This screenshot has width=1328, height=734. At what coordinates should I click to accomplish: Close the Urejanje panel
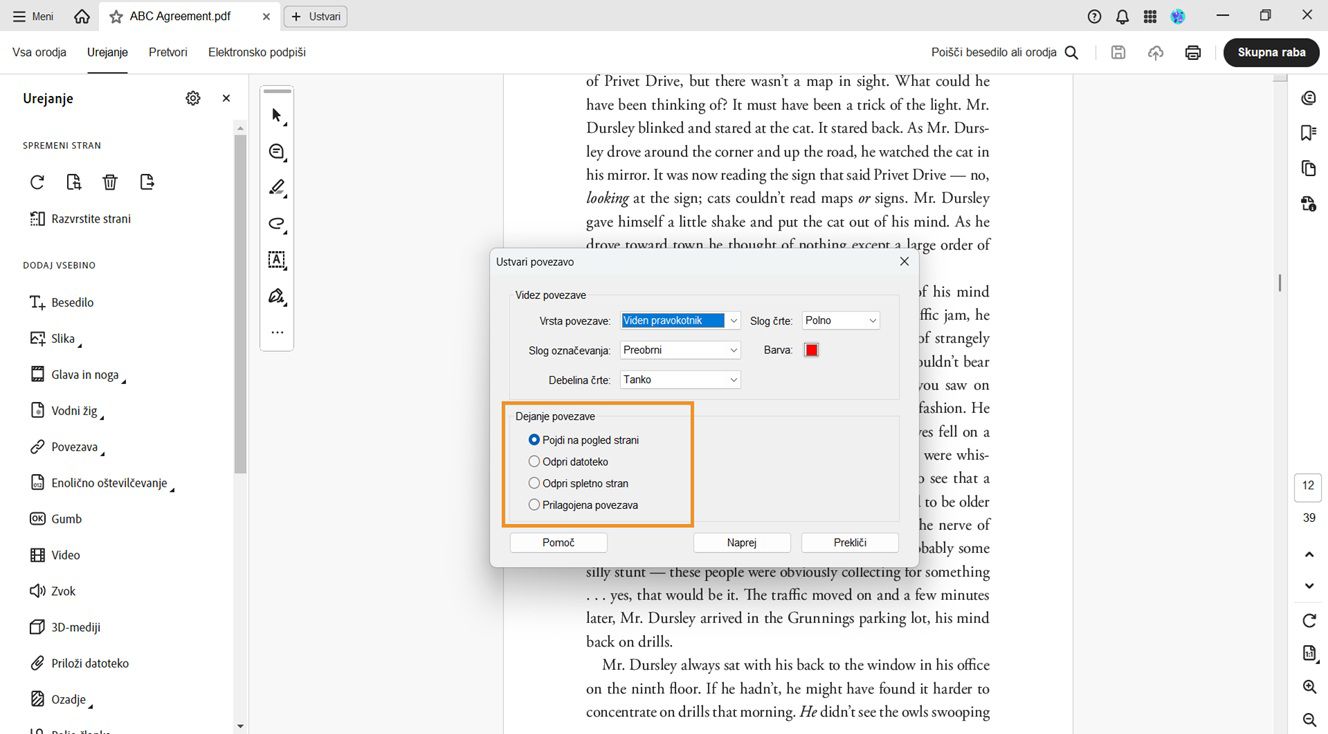(226, 98)
